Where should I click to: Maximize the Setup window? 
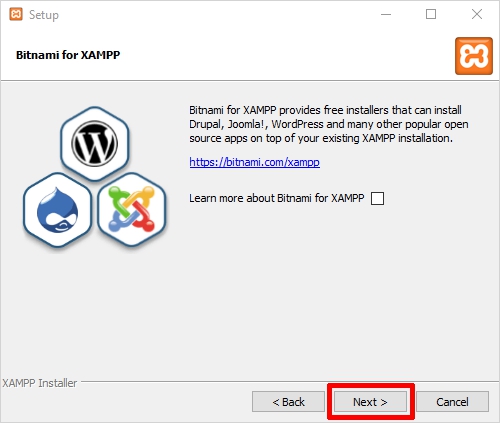pyautogui.click(x=431, y=14)
